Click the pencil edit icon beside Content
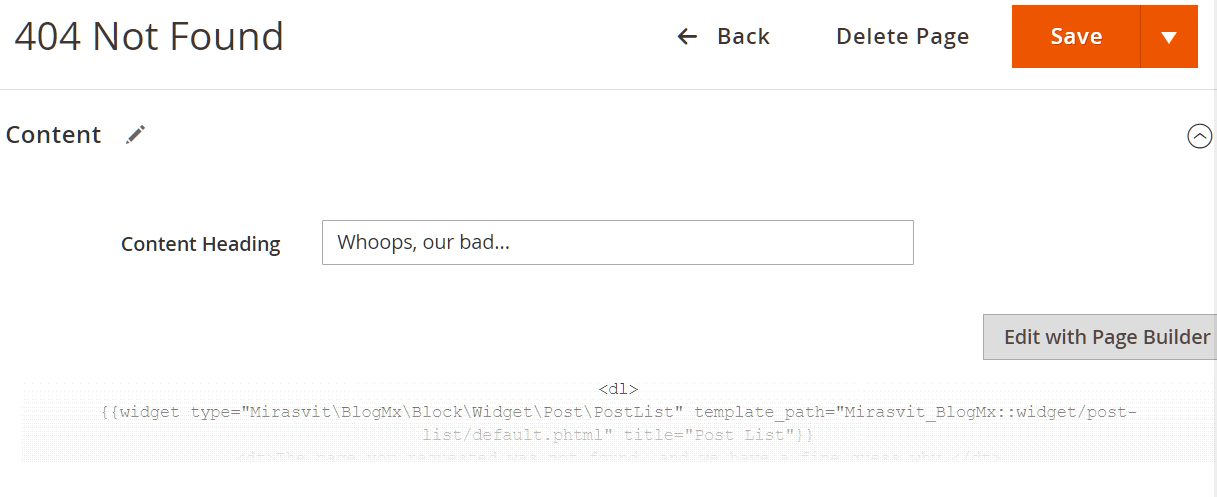1217x497 pixels. pos(136,135)
